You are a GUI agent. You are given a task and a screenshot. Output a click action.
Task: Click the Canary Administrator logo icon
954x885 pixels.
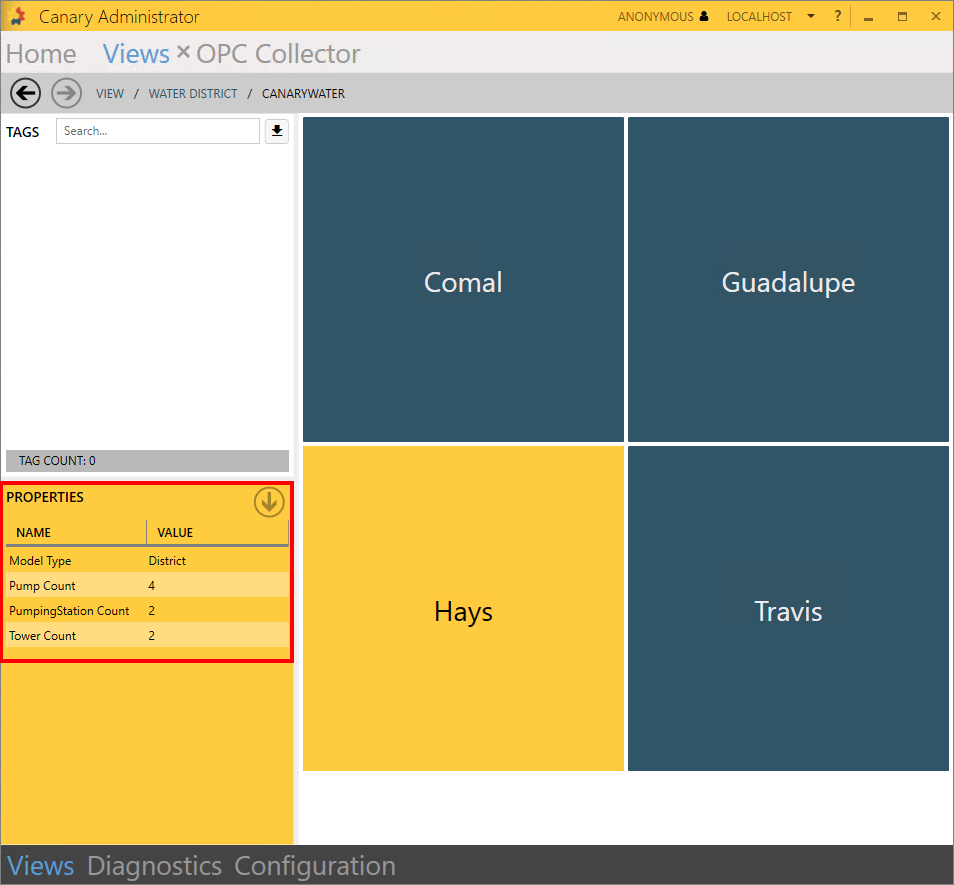(x=17, y=17)
